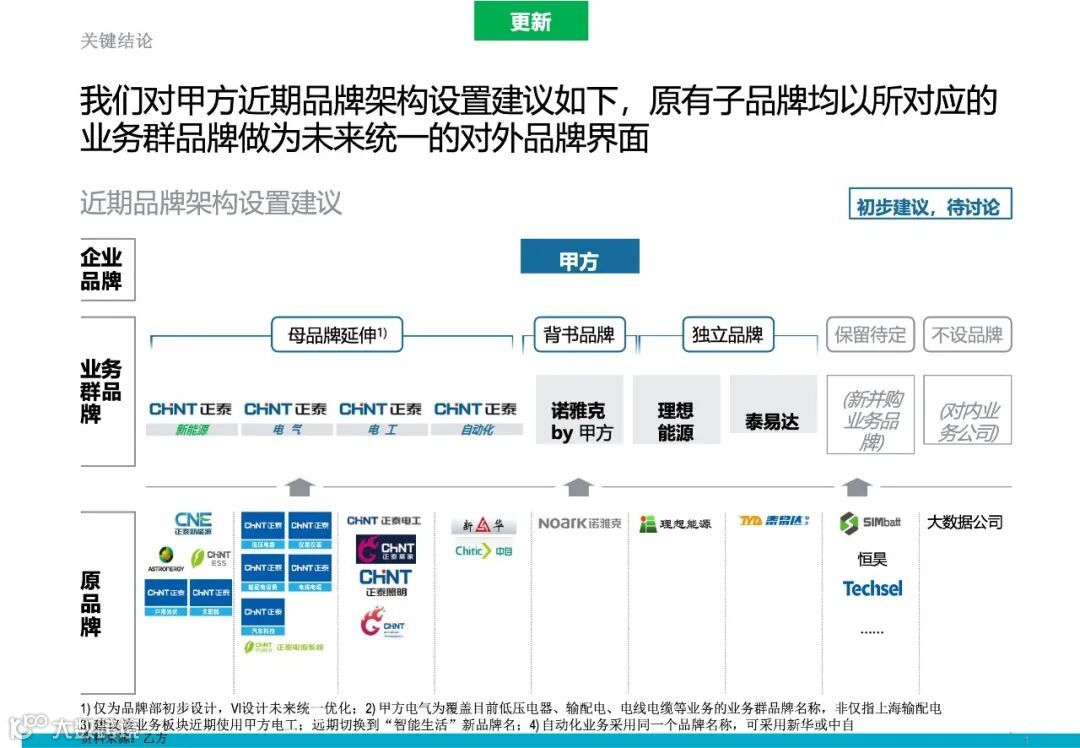Click the grey 不设品牌 label
This screenshot has width=1080, height=748.
click(x=967, y=335)
